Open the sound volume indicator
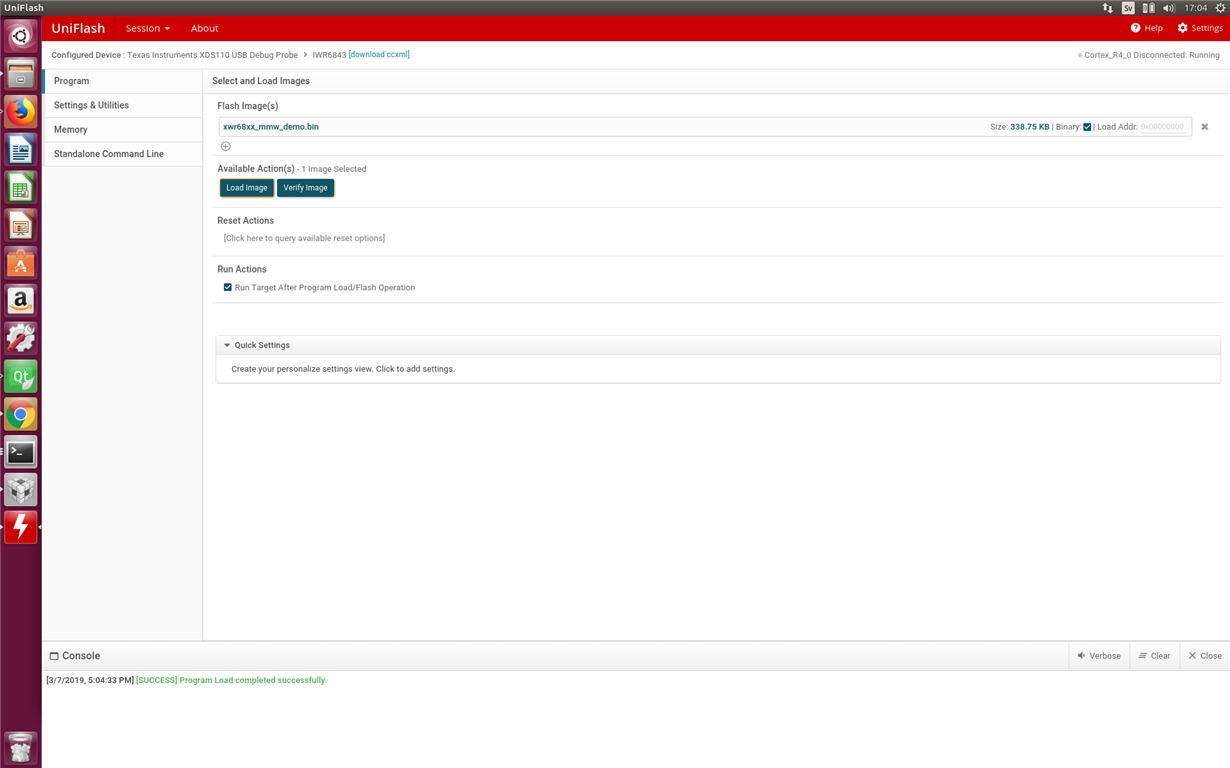Screen dimensions: 1230x768 pos(1169,8)
